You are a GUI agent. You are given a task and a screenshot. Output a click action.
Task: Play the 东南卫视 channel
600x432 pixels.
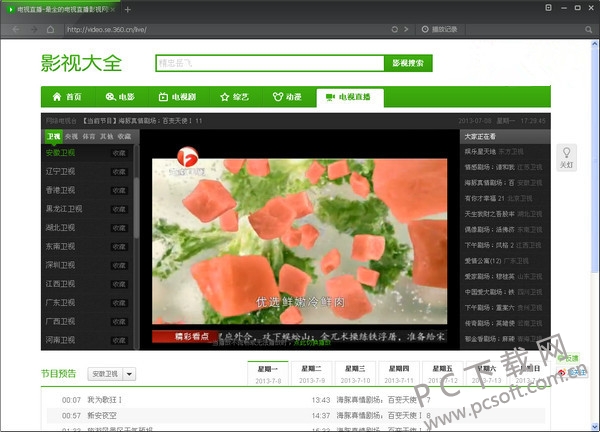[60, 246]
